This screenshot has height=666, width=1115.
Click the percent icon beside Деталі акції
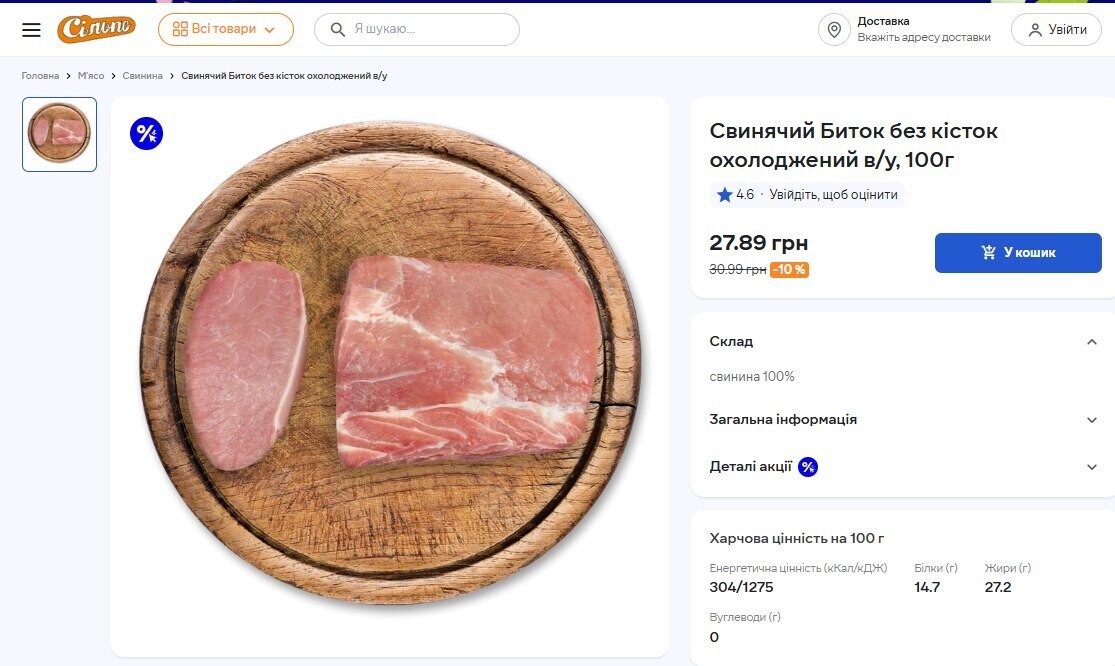(808, 467)
